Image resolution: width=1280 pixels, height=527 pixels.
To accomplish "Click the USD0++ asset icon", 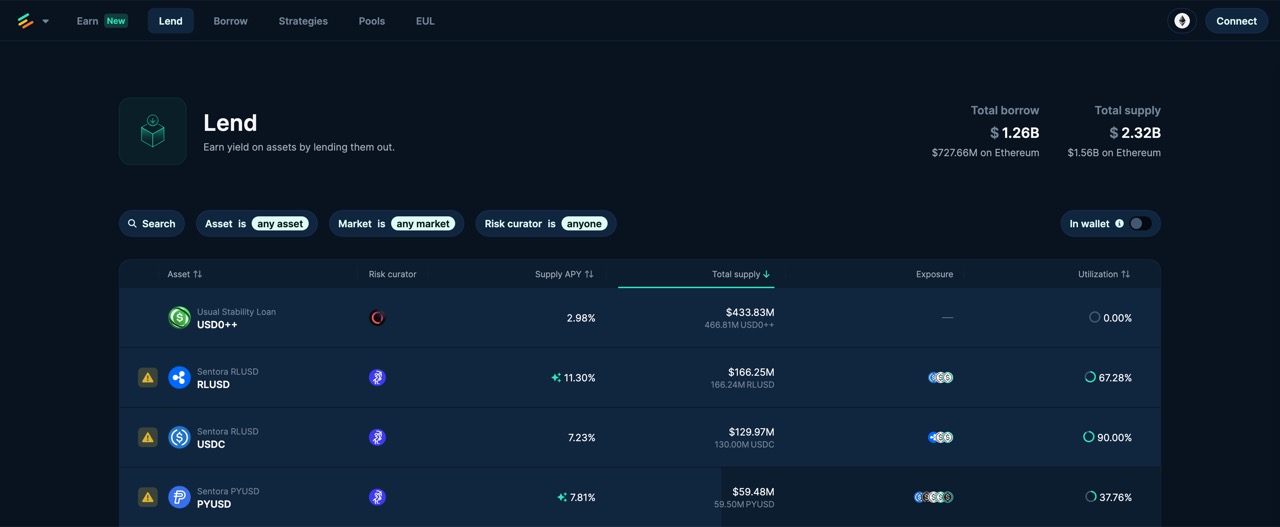I will coord(179,318).
